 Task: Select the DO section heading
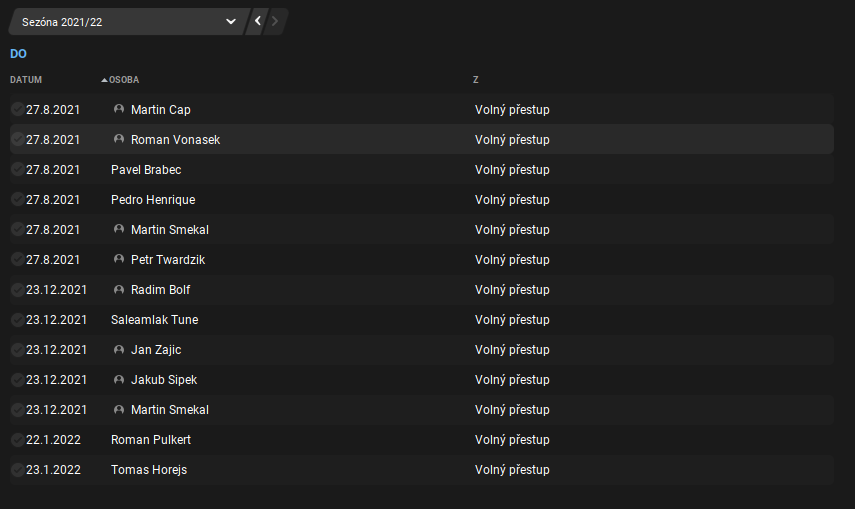[18, 53]
